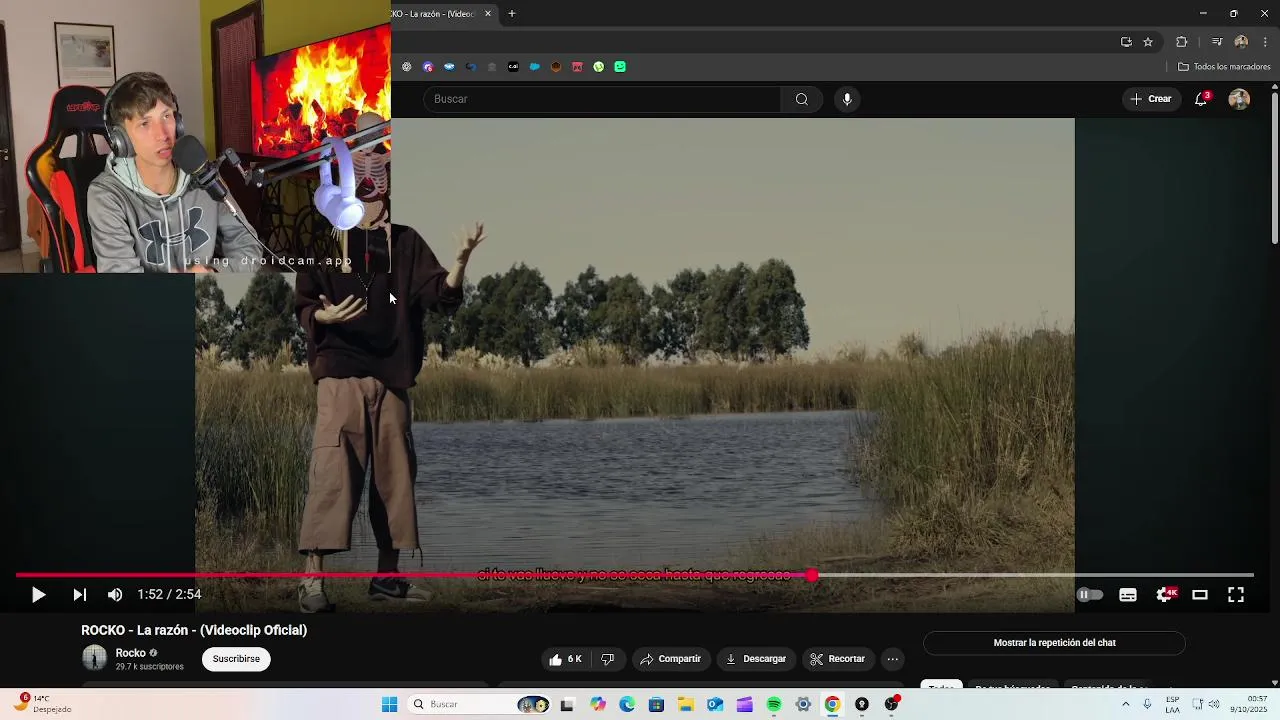This screenshot has height=720, width=1280.
Task: Mute the video volume
Action: [115, 595]
